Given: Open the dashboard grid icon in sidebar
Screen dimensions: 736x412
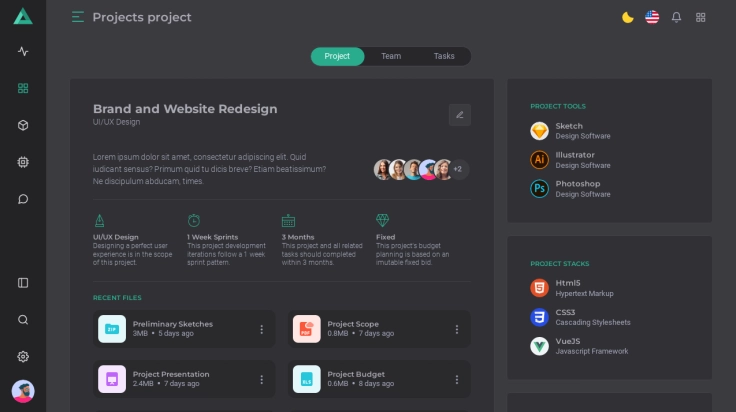Looking at the screenshot, I should pyautogui.click(x=23, y=88).
